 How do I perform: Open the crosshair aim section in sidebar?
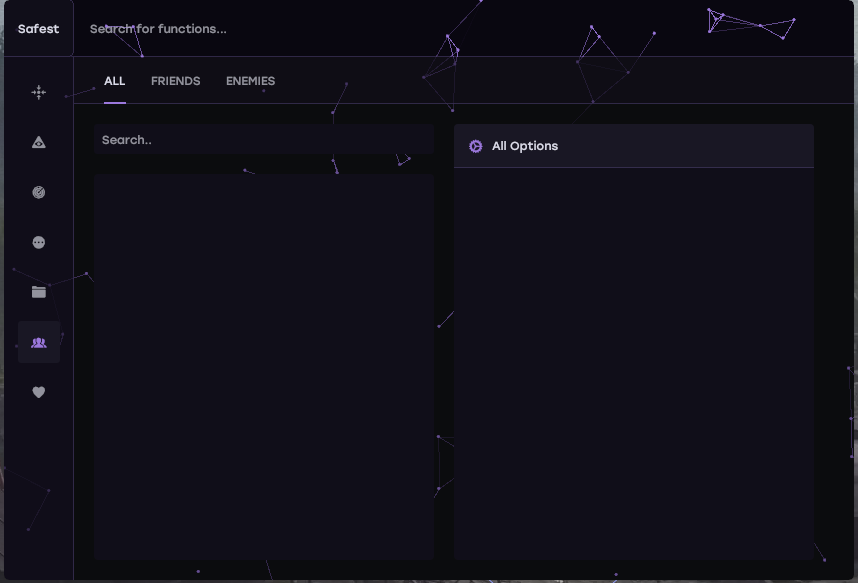click(x=39, y=92)
